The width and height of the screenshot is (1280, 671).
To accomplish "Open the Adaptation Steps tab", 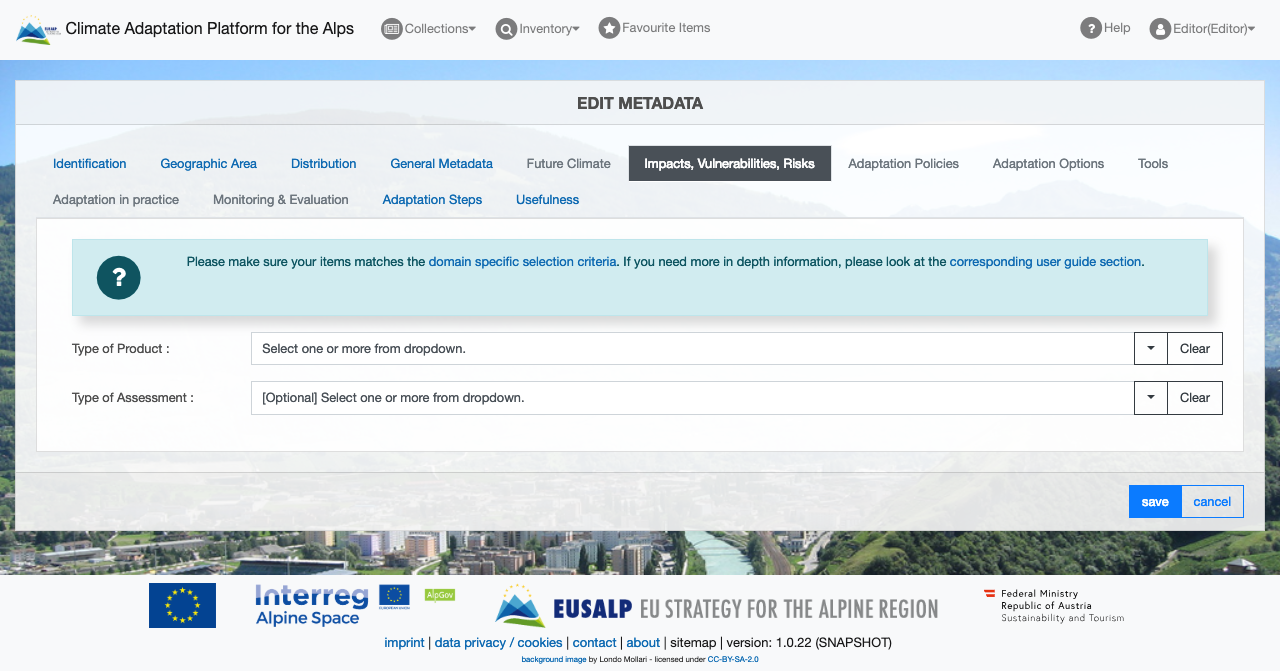I will click(x=432, y=200).
